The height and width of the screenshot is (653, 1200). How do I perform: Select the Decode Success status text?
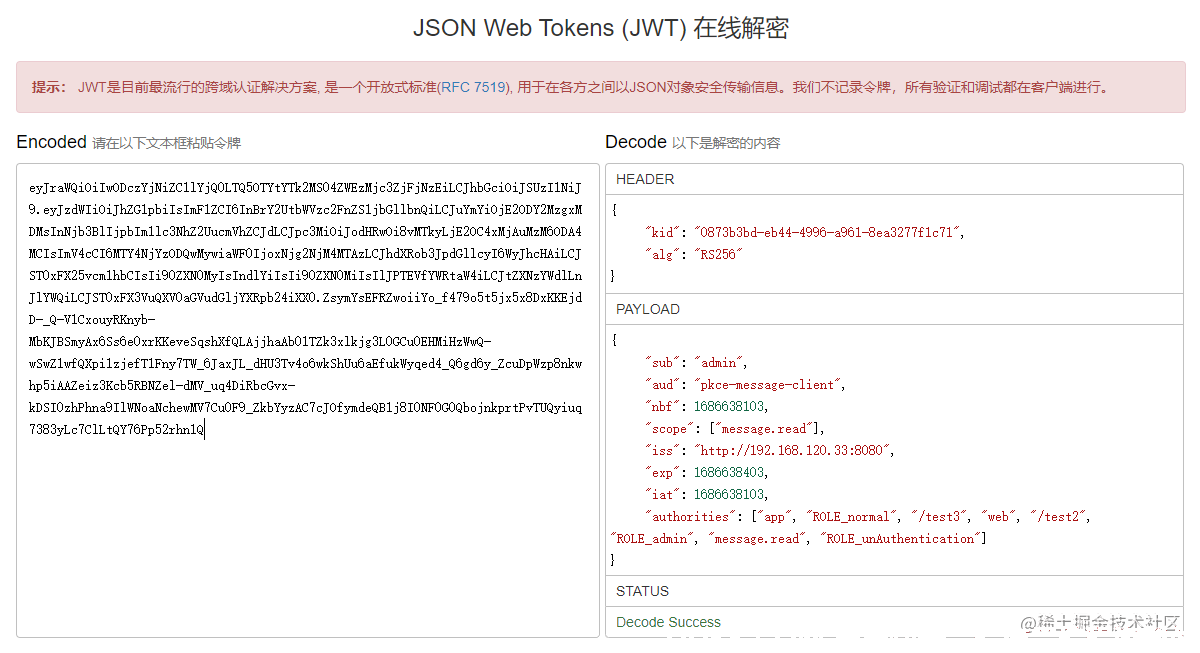[x=668, y=622]
